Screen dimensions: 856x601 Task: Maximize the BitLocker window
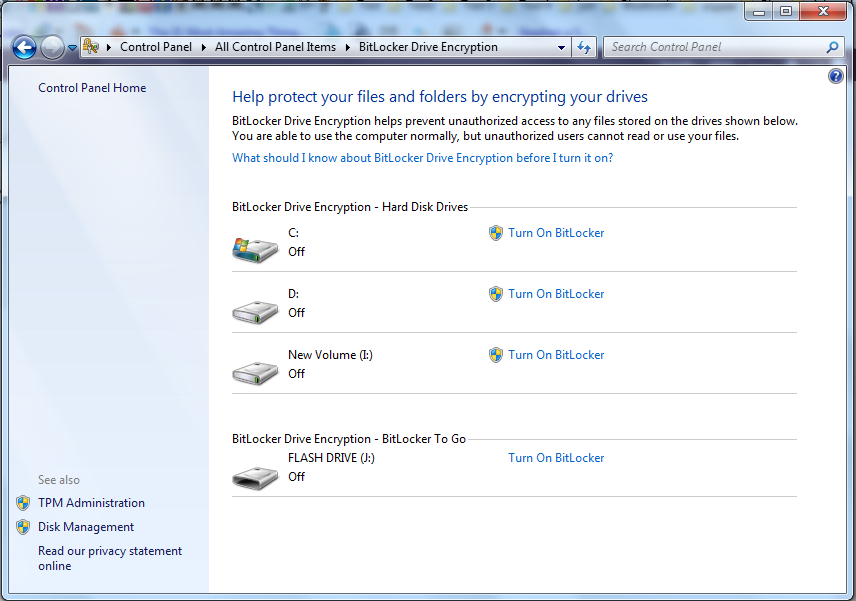click(x=786, y=11)
